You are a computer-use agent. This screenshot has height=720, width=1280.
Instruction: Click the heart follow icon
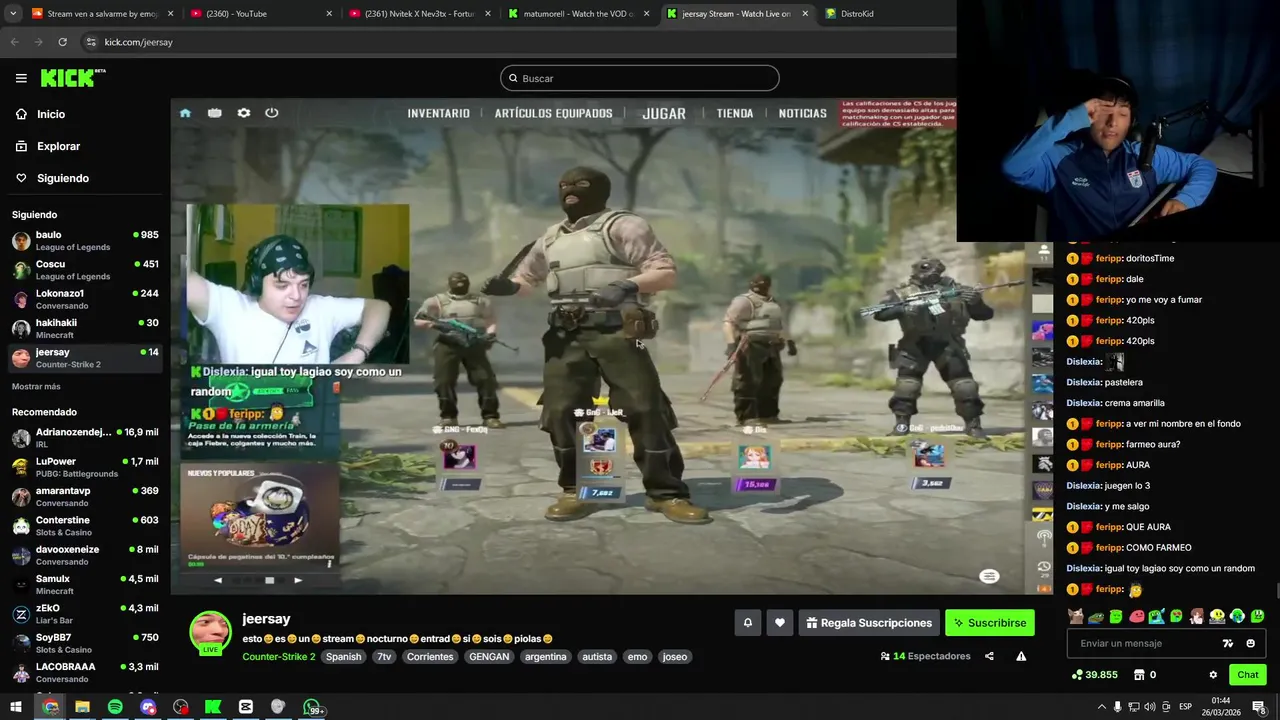click(780, 623)
